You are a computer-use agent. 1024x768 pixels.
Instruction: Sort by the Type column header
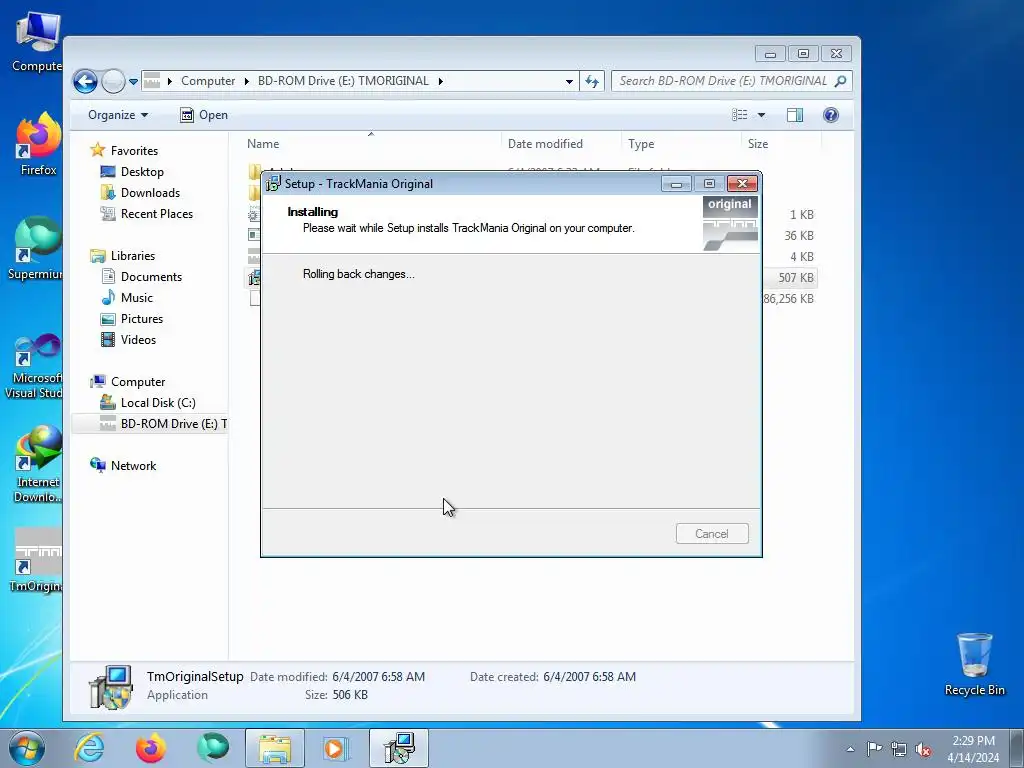click(641, 144)
